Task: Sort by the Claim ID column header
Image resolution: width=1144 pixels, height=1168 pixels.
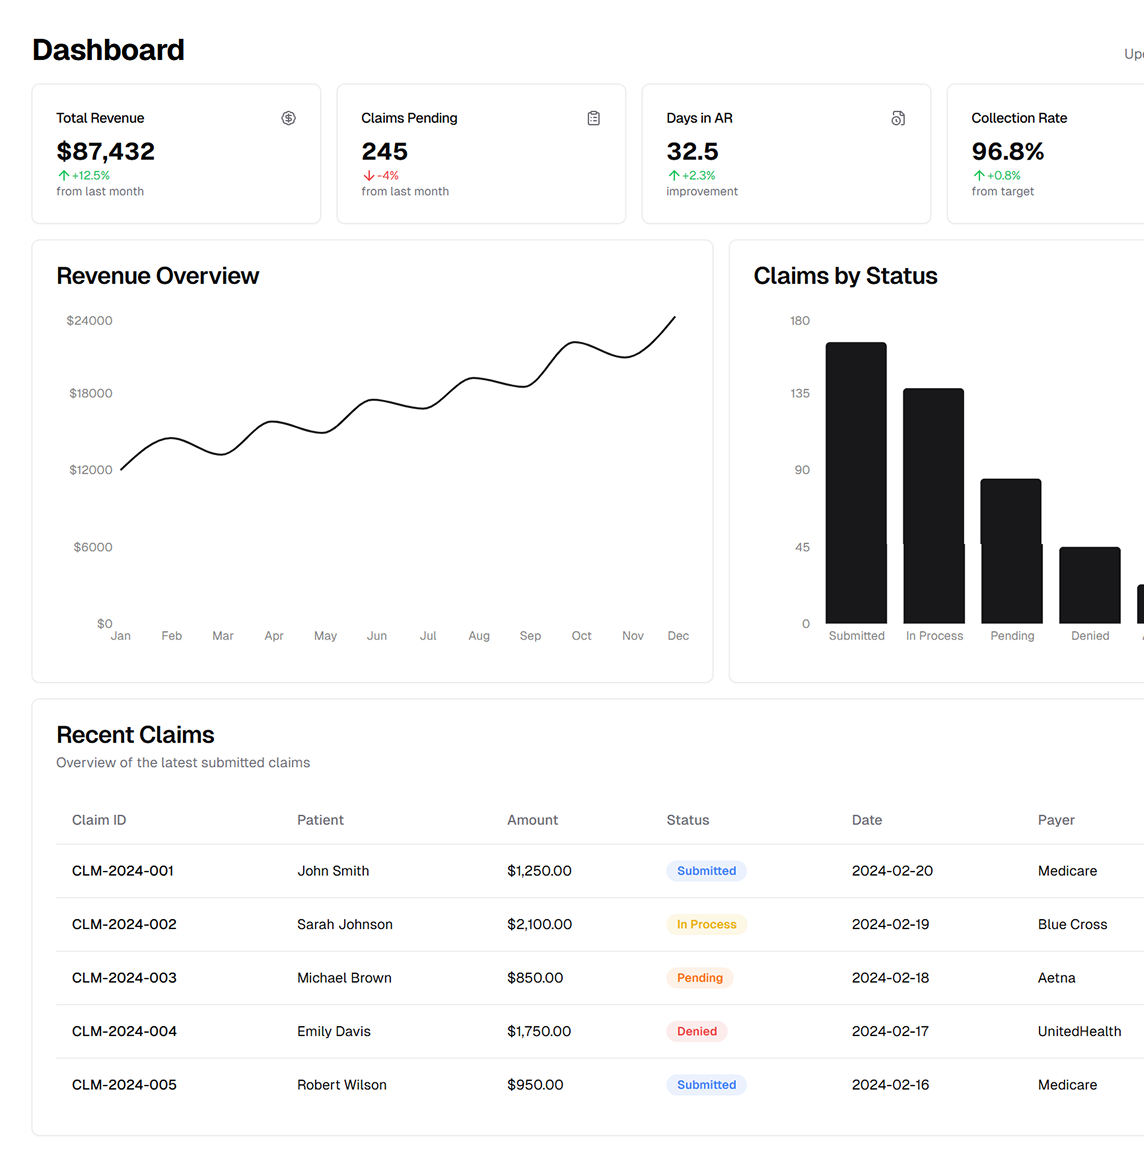Action: [x=99, y=820]
